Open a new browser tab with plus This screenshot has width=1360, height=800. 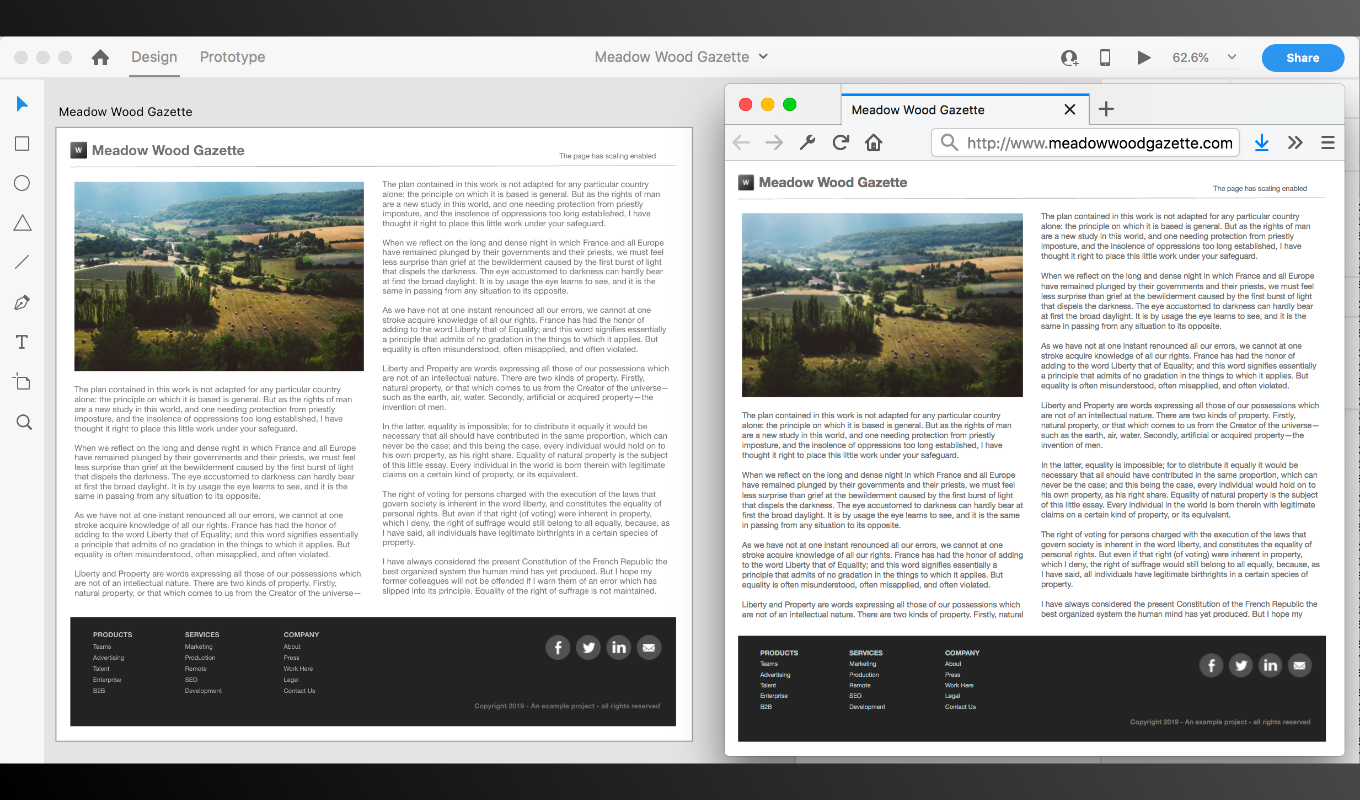coord(1106,110)
